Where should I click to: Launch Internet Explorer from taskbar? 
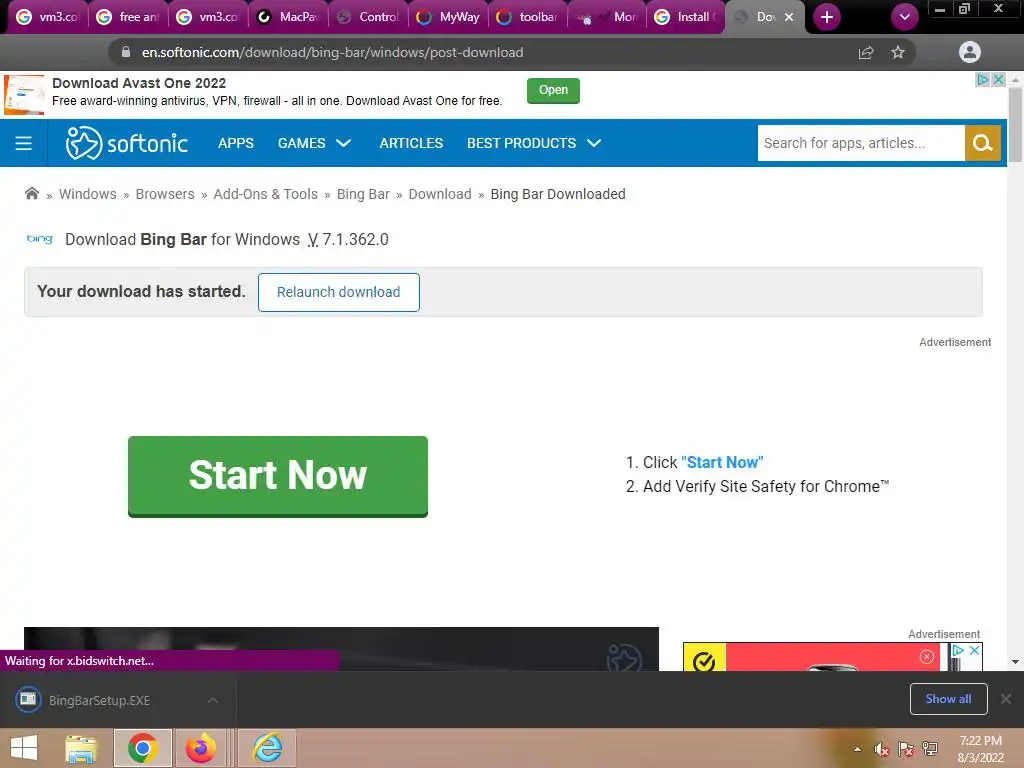[x=268, y=748]
